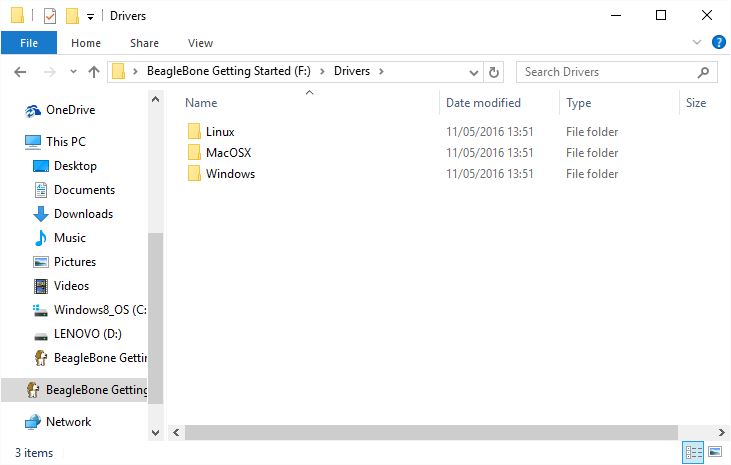This screenshot has height=465, width=731.
Task: Click the Up one level arrow
Action: coord(94,72)
